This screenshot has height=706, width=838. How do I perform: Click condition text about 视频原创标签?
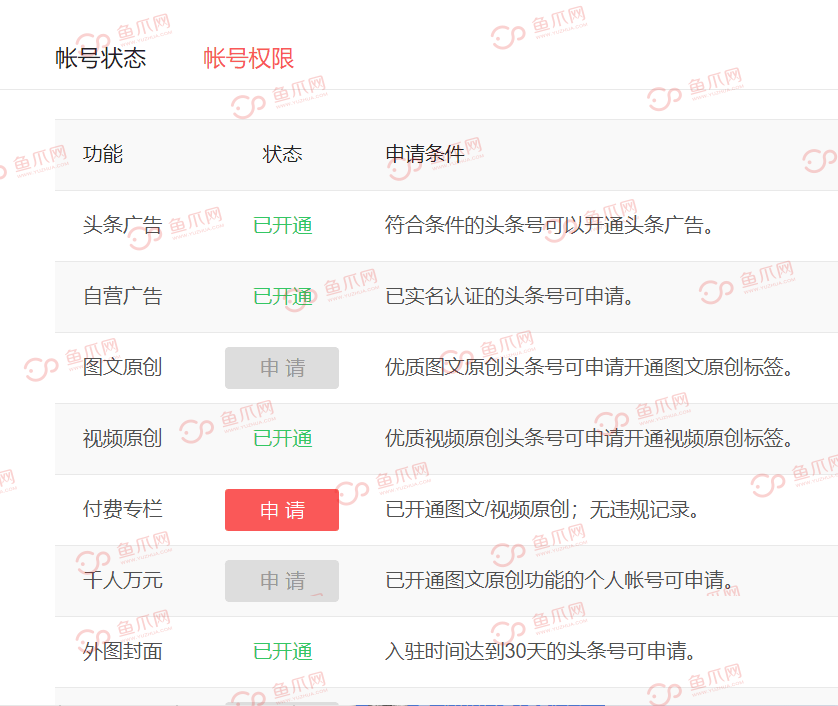pos(589,438)
